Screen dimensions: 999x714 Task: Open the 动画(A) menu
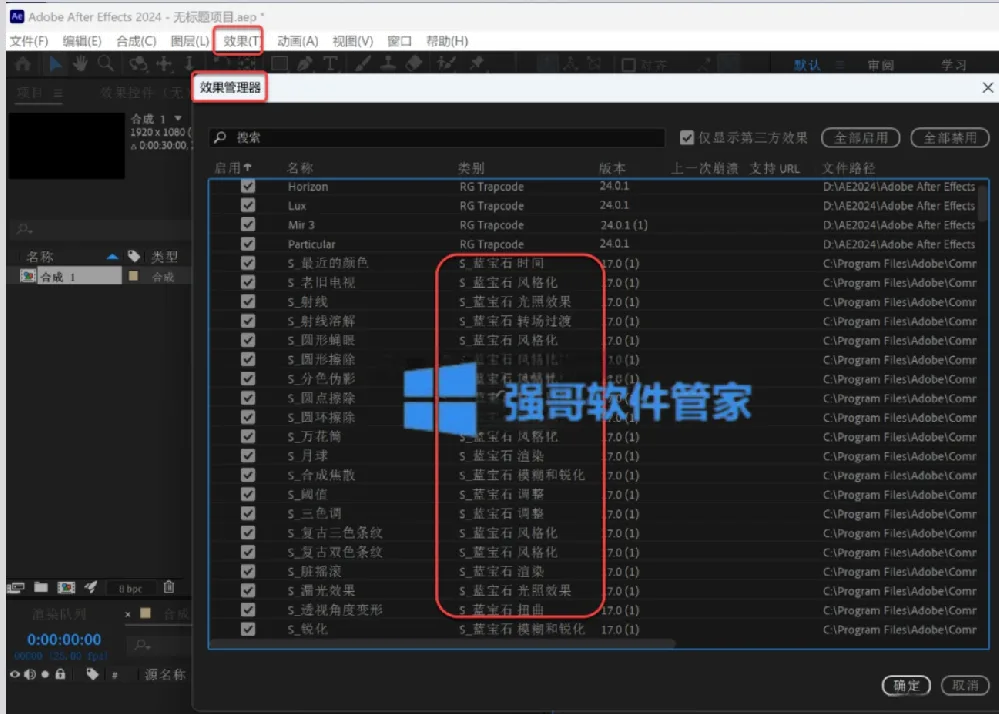pos(298,41)
